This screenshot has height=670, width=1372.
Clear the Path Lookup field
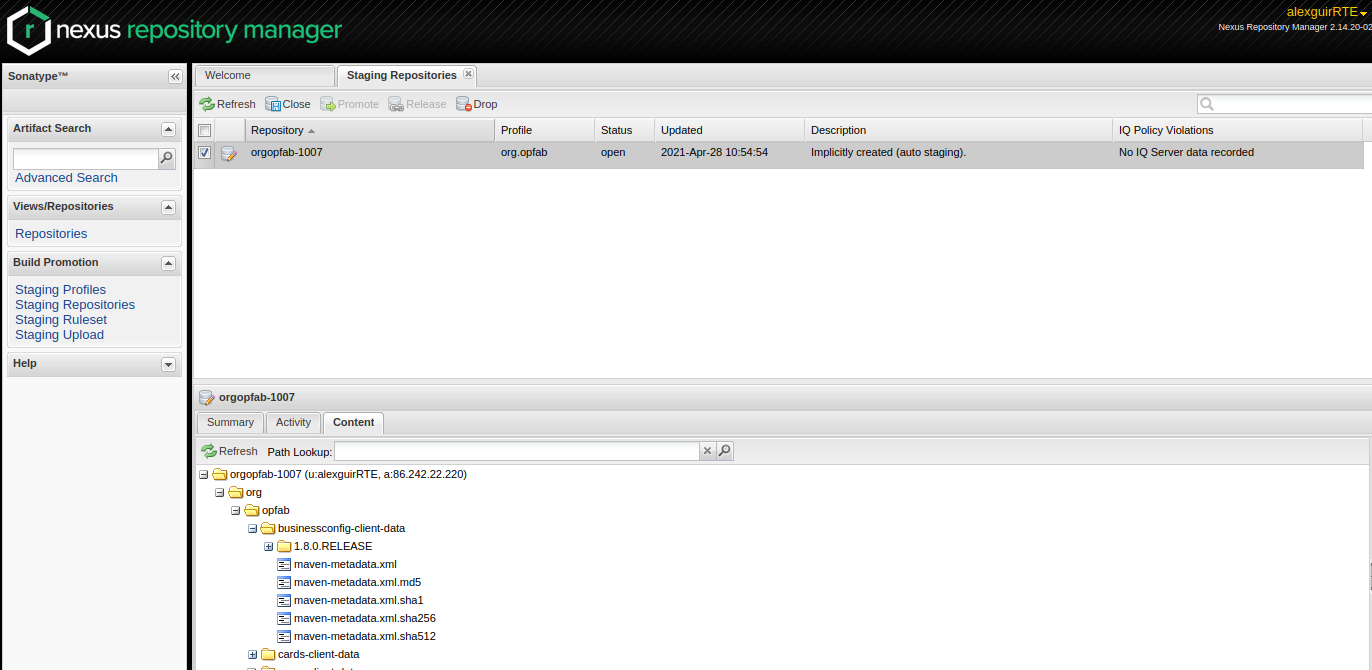(x=707, y=451)
